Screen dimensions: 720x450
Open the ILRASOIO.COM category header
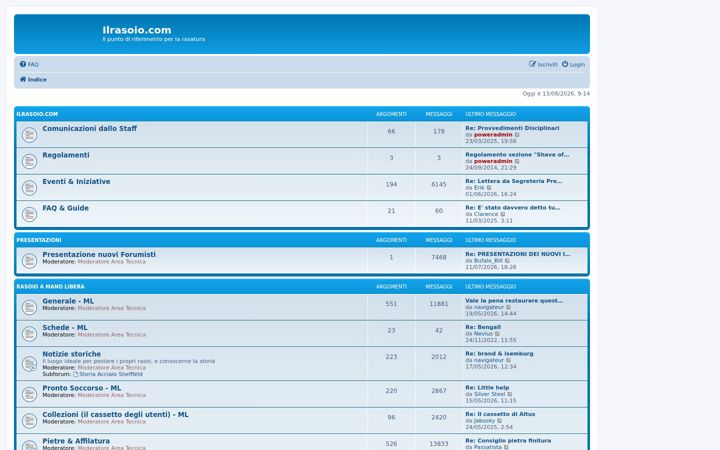[x=37, y=114]
